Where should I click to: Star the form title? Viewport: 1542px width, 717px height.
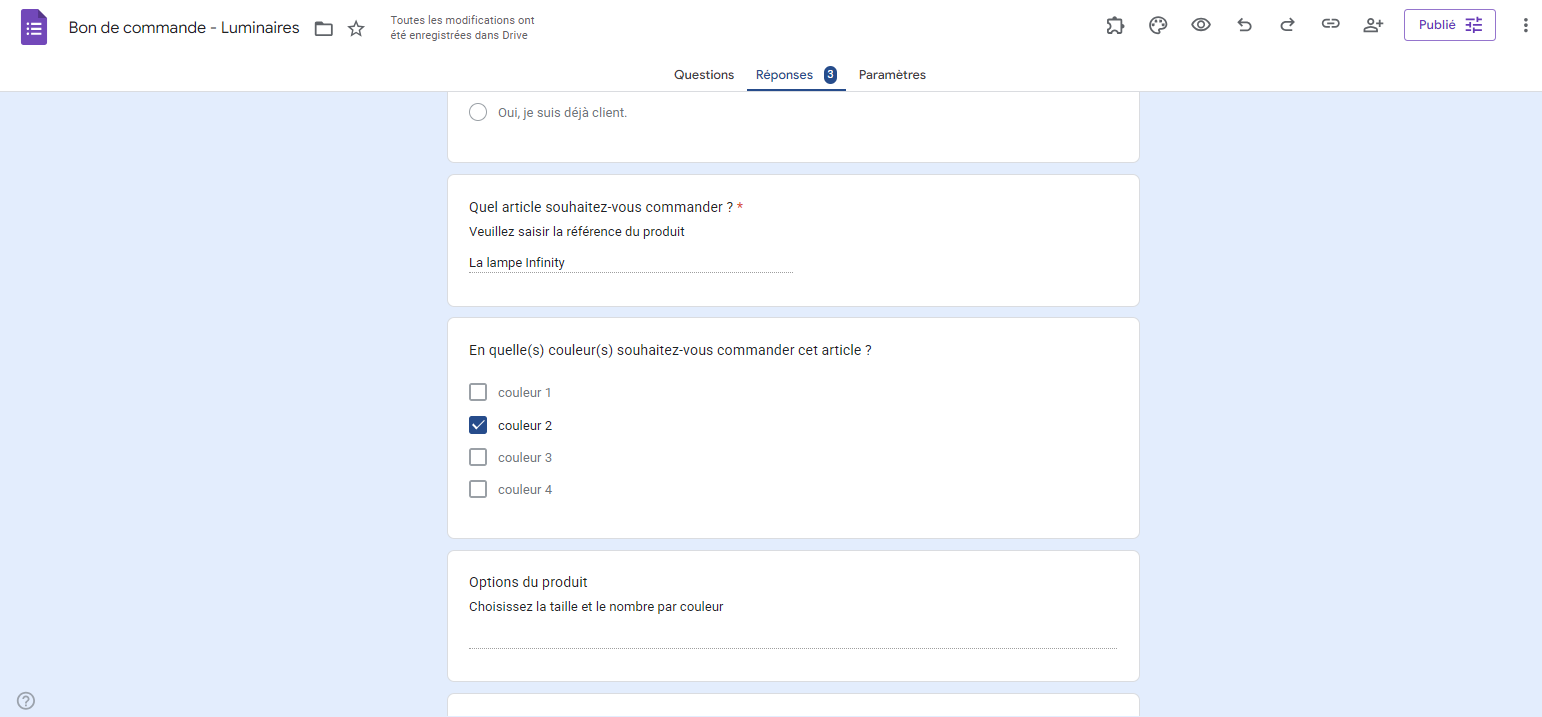click(356, 28)
